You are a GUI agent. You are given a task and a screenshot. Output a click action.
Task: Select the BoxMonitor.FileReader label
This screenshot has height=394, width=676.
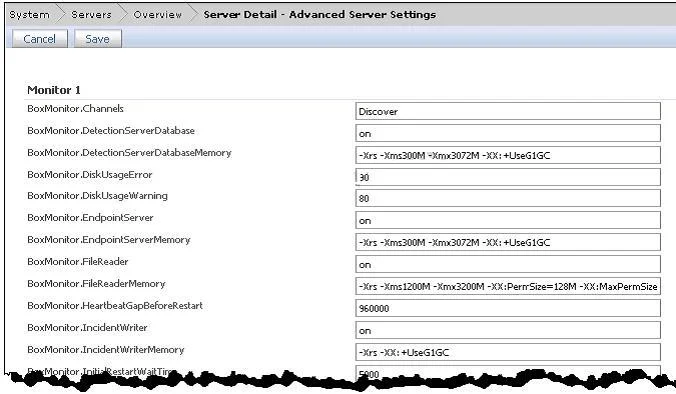78,262
